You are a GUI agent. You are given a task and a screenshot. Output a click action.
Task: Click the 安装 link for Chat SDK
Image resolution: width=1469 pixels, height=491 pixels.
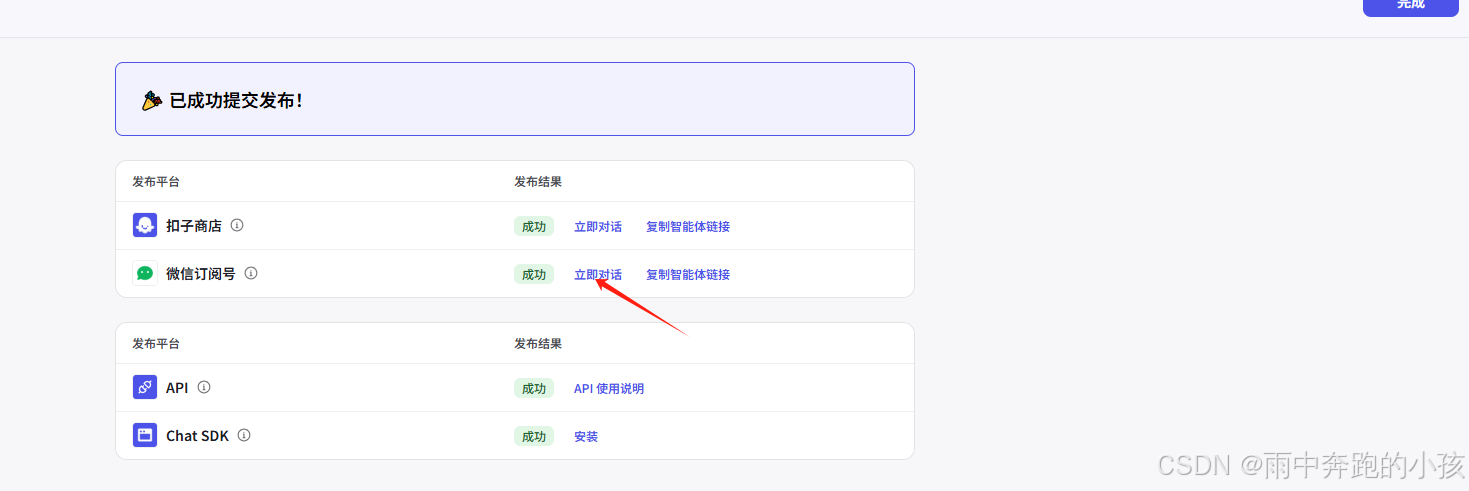[x=586, y=437]
